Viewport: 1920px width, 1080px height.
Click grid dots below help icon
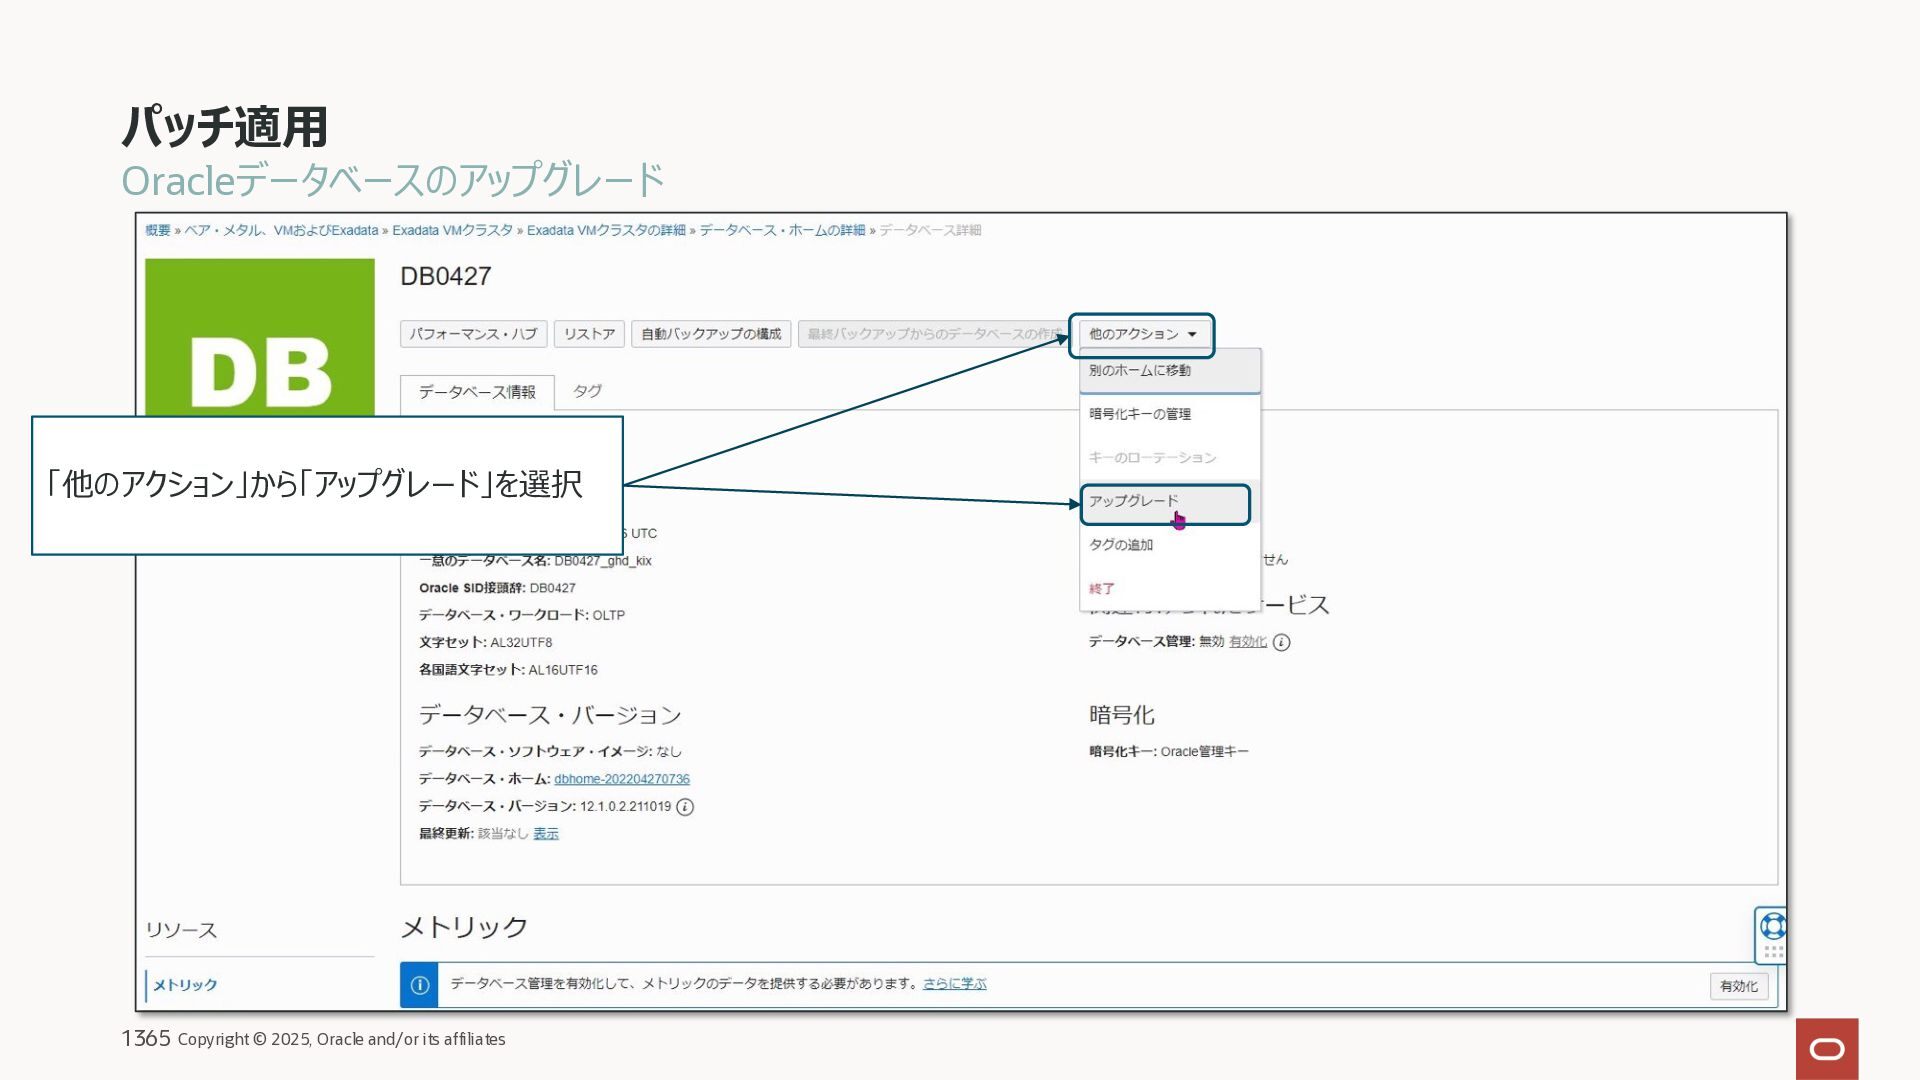click(1773, 953)
